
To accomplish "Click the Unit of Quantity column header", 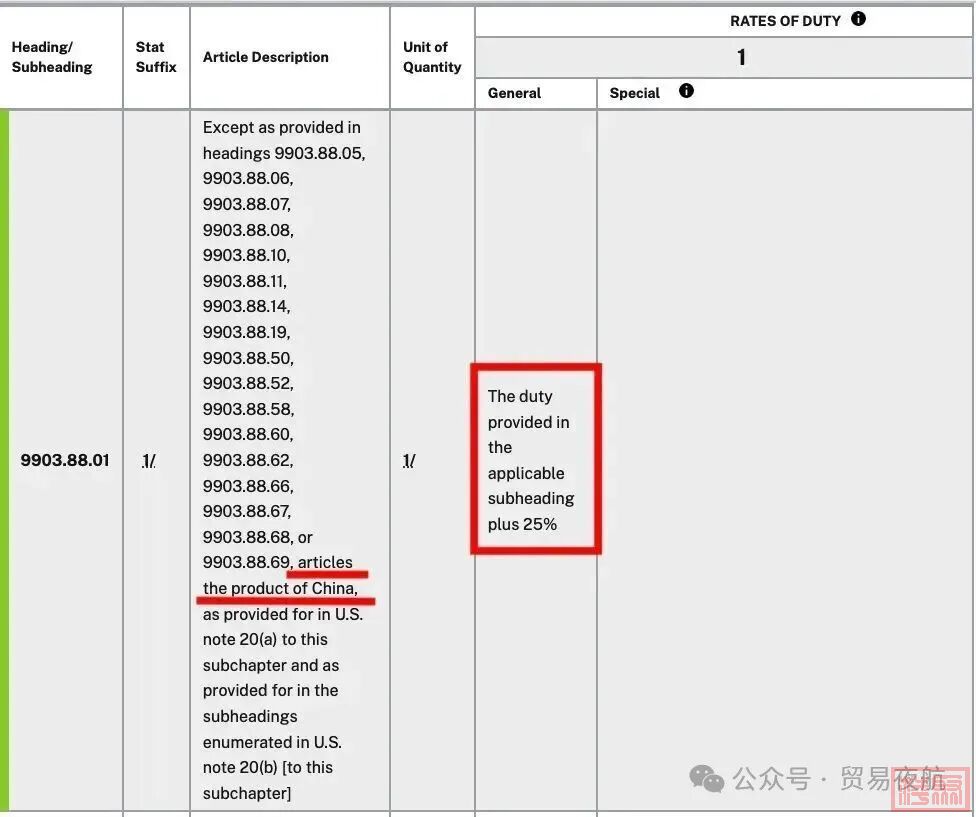I will coord(432,57).
